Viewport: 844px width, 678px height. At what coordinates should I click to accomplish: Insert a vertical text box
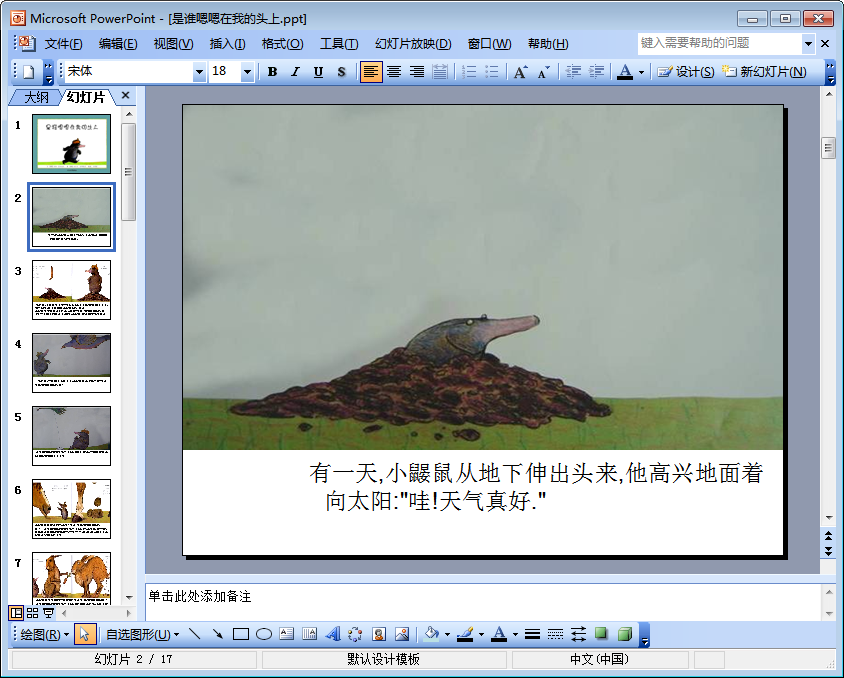click(310, 634)
